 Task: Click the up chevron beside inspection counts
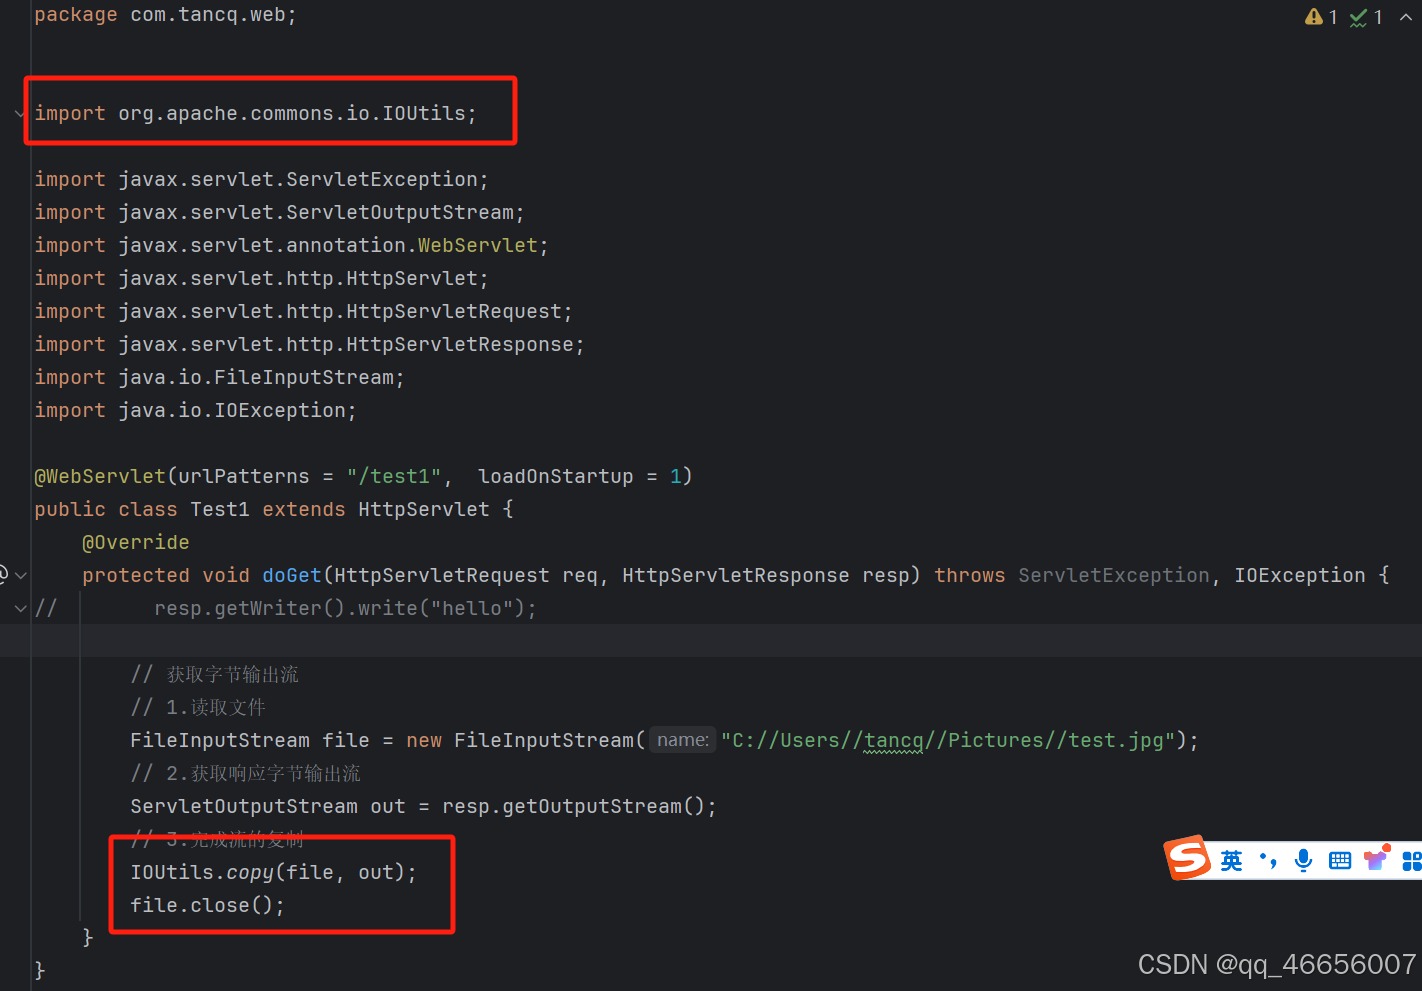pyautogui.click(x=1406, y=17)
